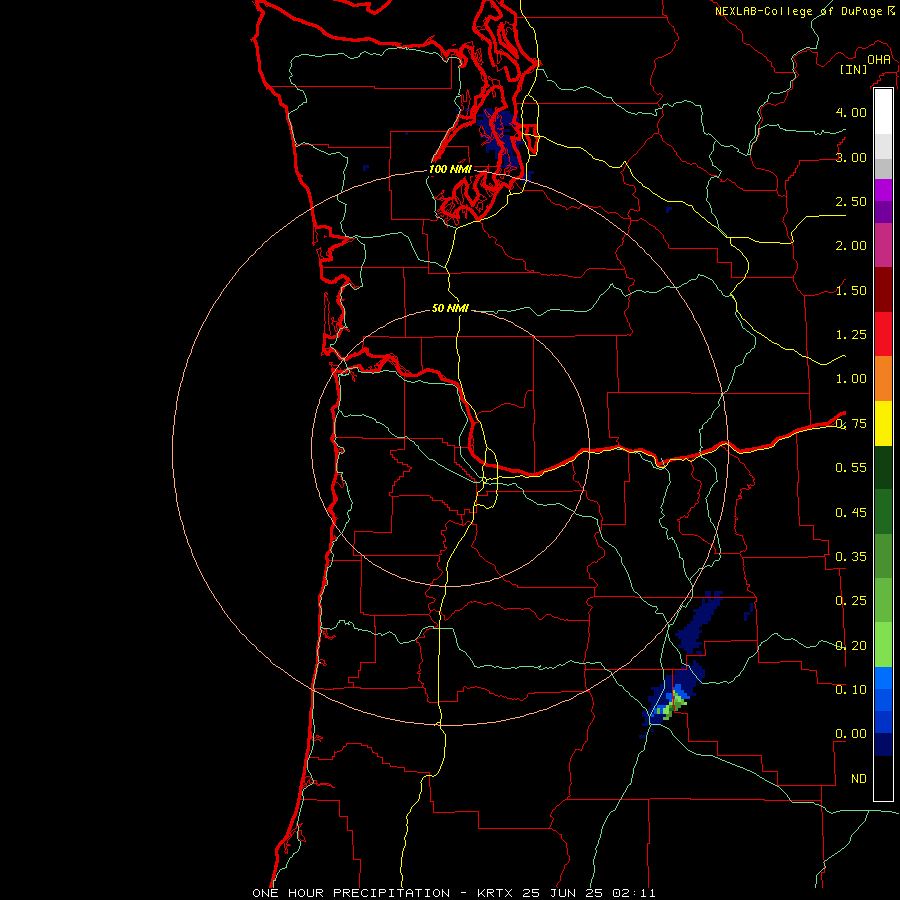The height and width of the screenshot is (900, 900).
Task: Click the 2.00 legend value
Action: tap(851, 246)
